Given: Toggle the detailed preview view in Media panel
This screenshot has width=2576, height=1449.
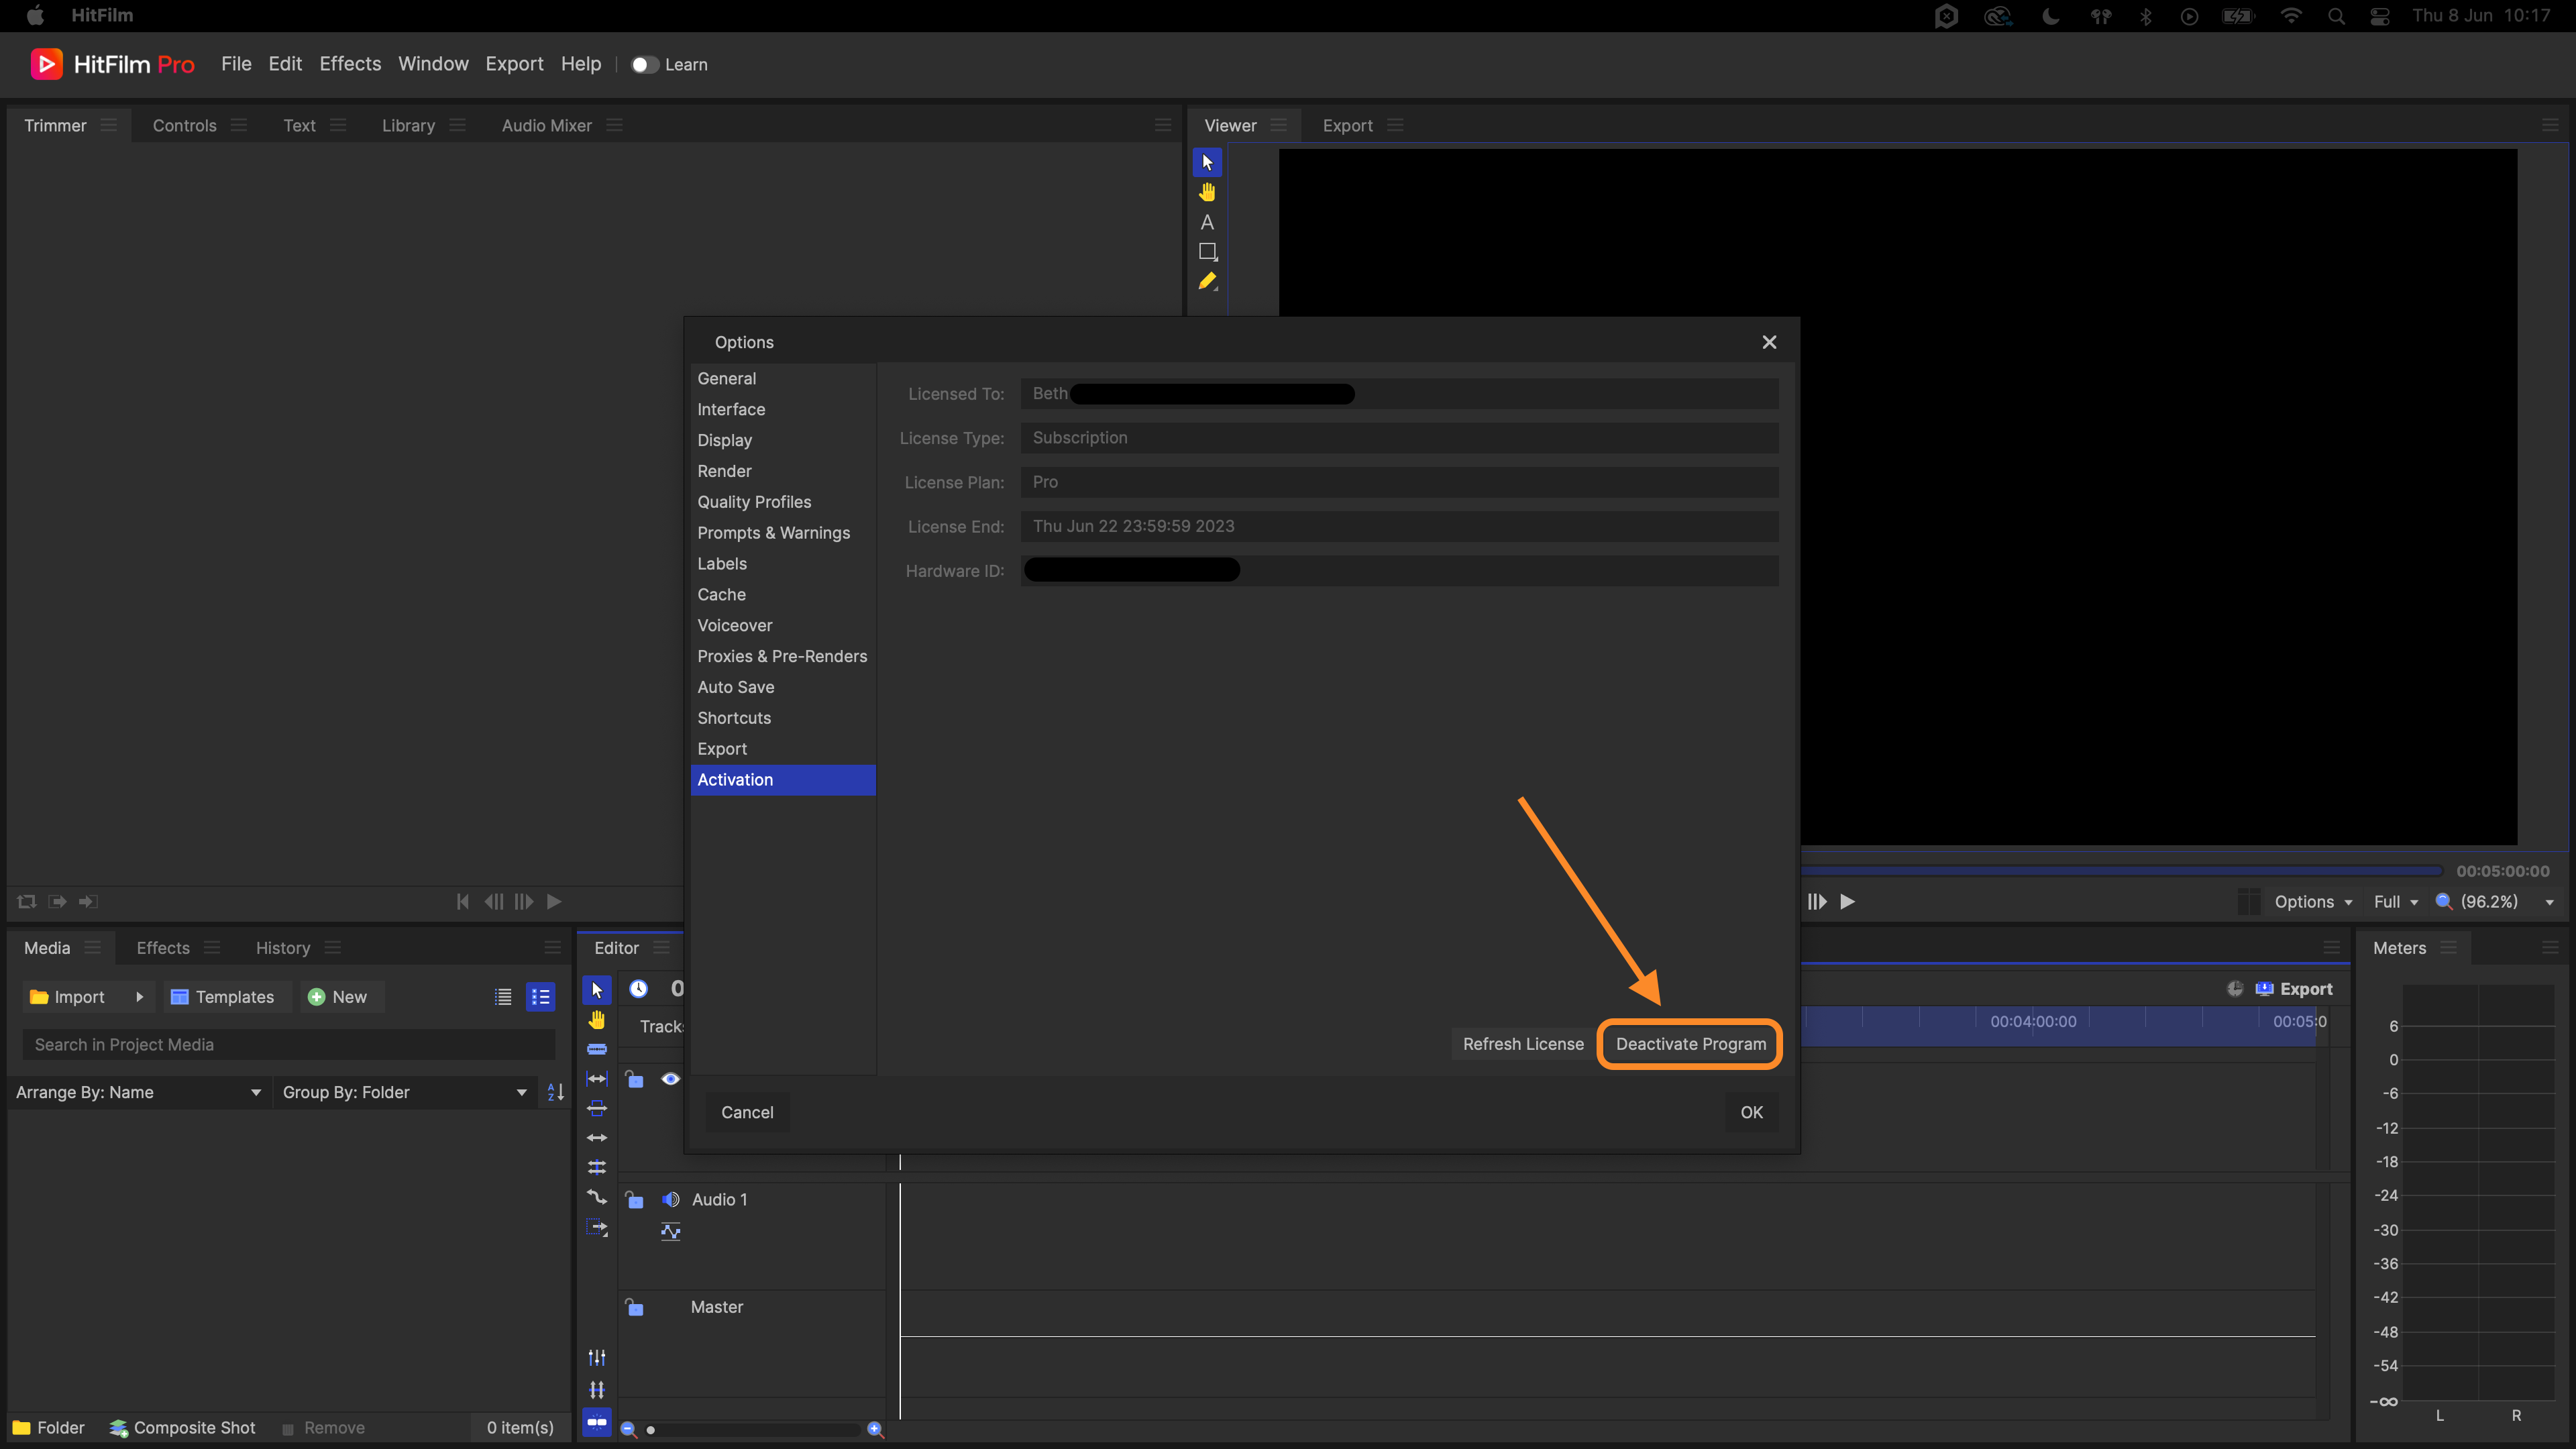Looking at the screenshot, I should click(541, 996).
